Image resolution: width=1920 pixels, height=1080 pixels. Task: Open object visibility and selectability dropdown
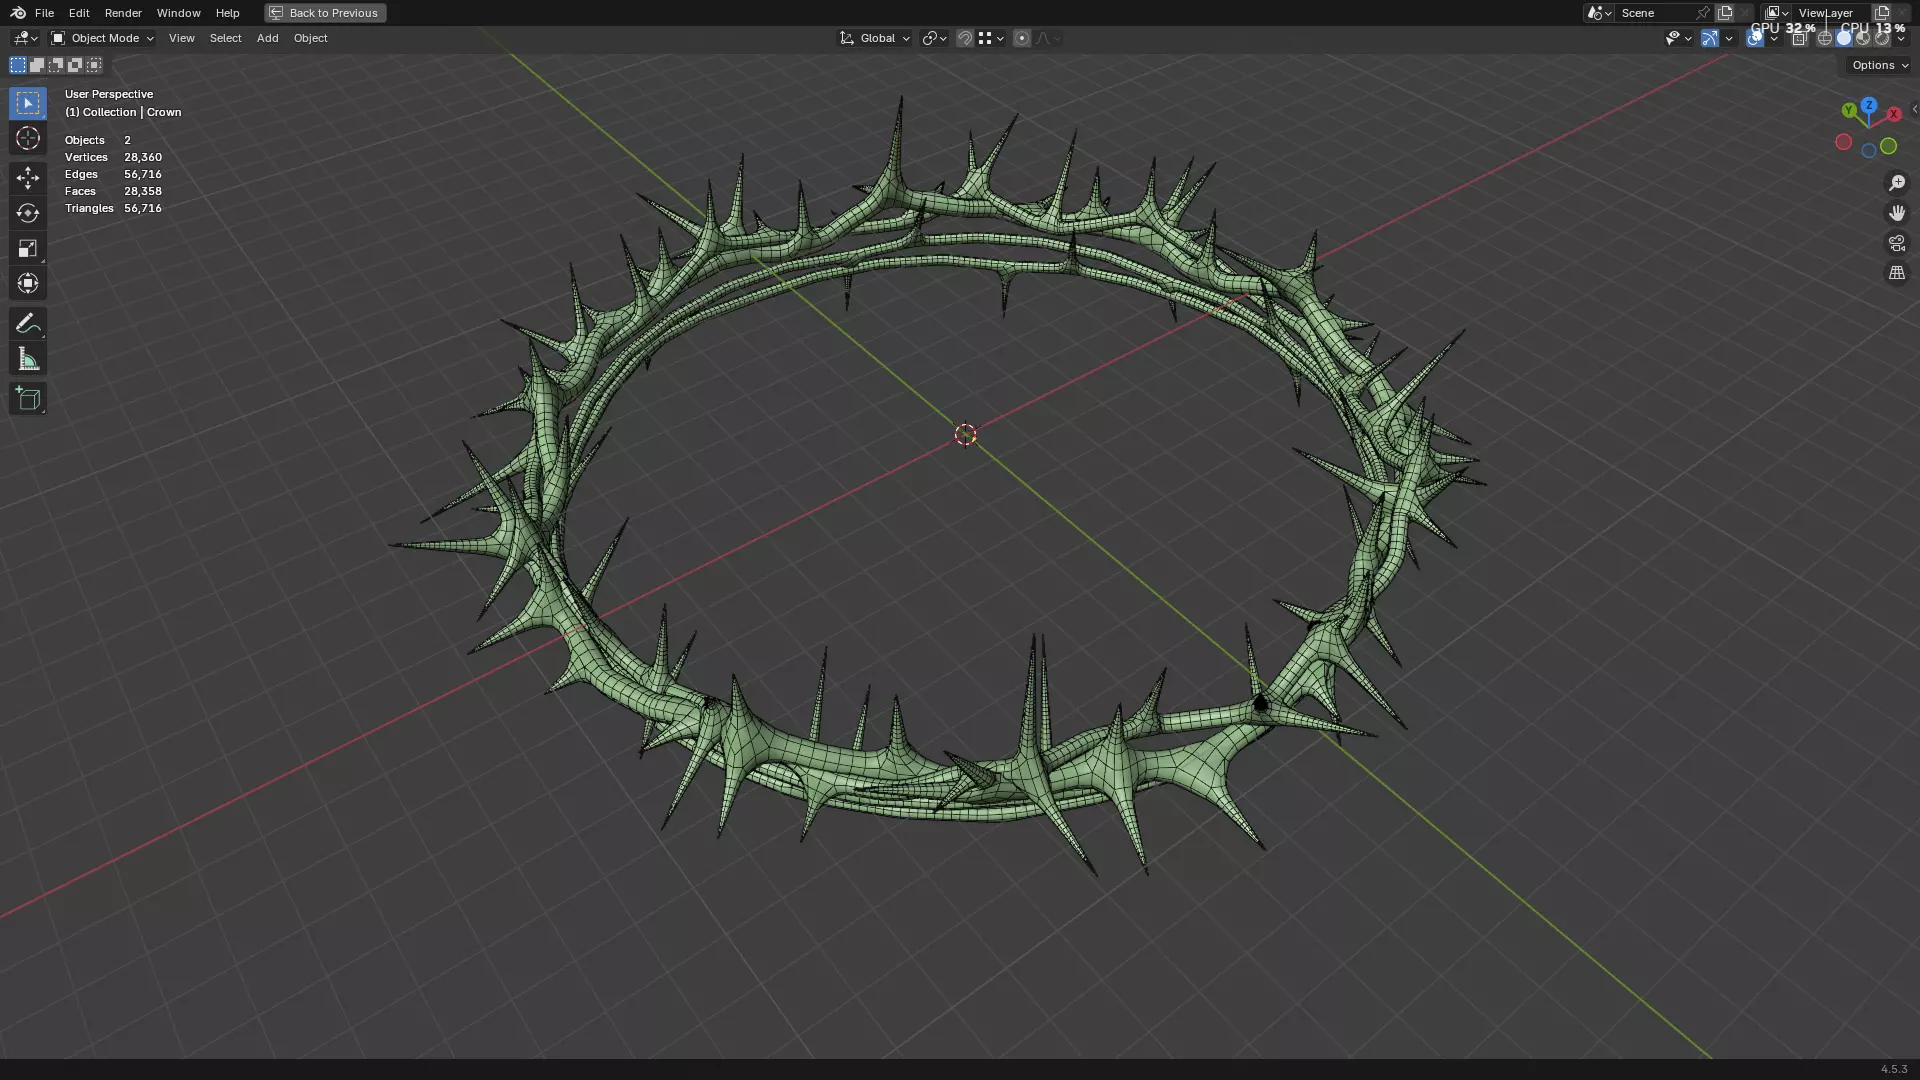[x=1678, y=38]
